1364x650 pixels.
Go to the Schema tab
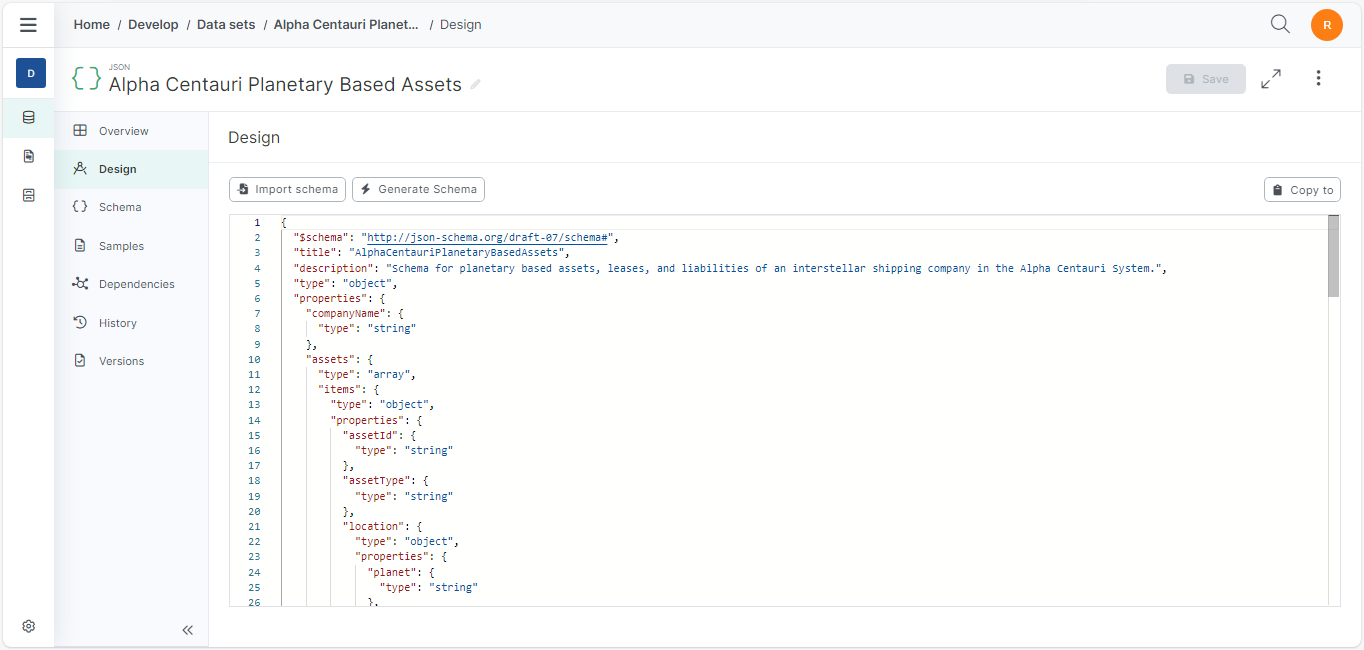tap(131, 207)
